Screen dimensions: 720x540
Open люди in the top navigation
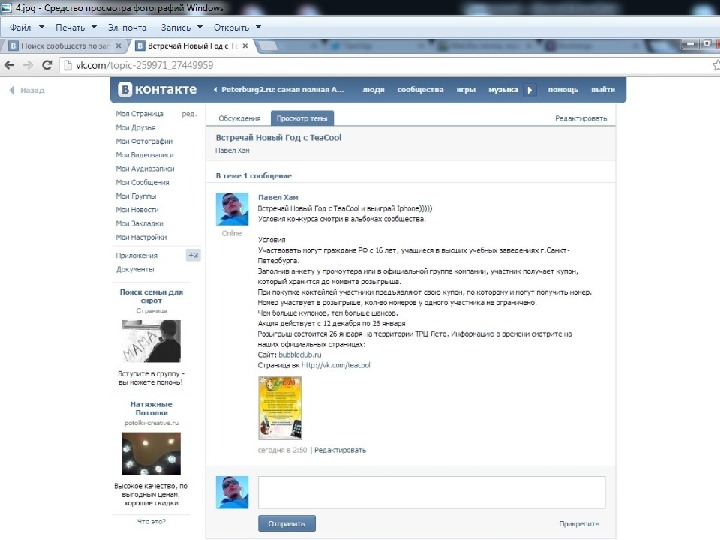pyautogui.click(x=373, y=90)
